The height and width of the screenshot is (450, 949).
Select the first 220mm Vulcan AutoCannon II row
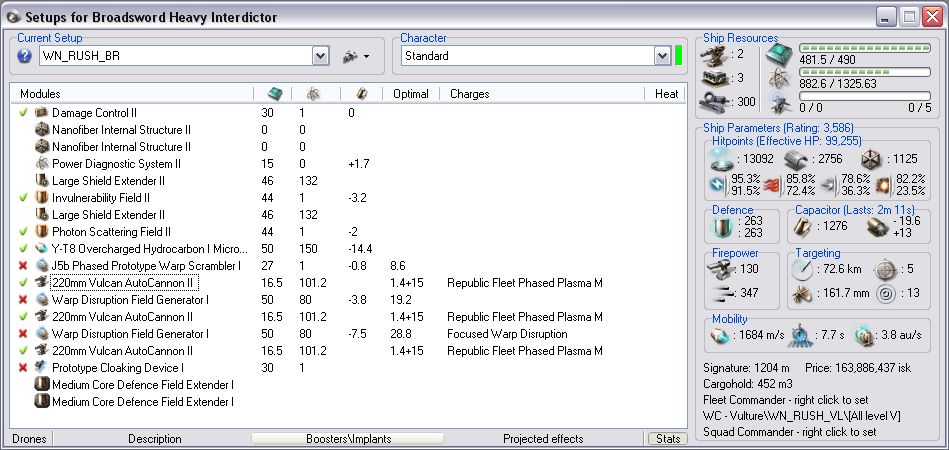349,282
